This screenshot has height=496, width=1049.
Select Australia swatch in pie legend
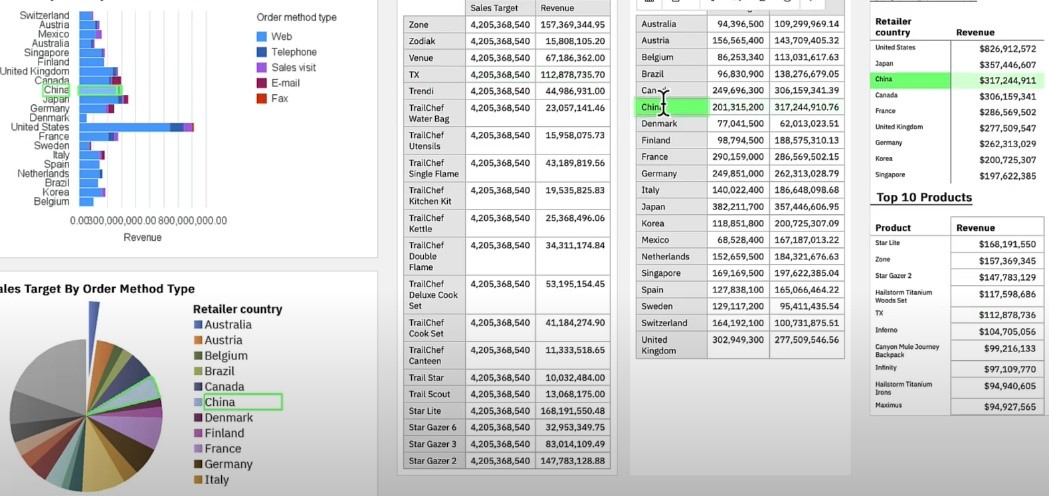[197, 325]
